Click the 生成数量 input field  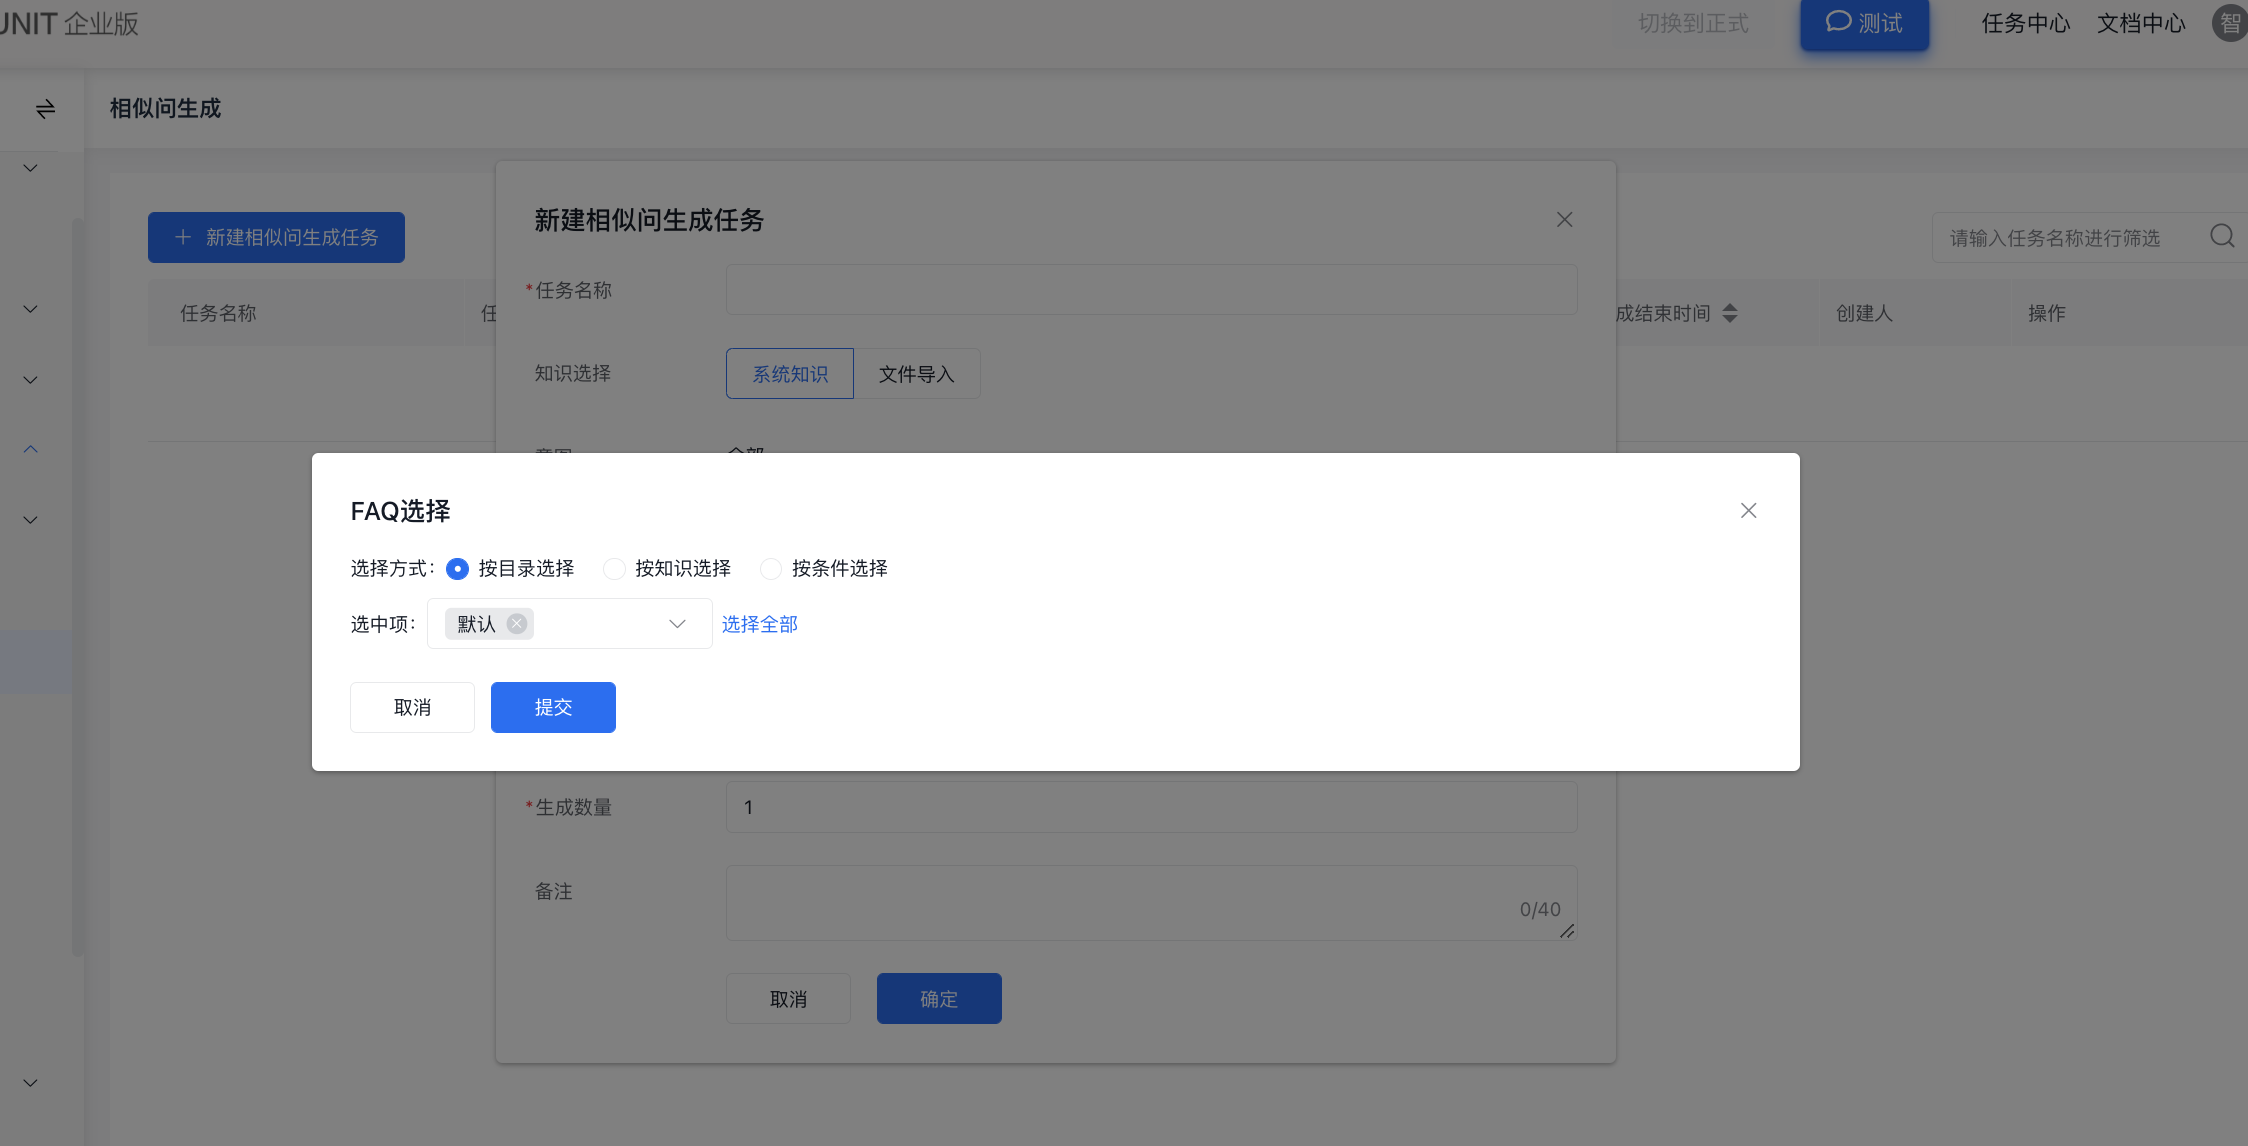point(1151,807)
